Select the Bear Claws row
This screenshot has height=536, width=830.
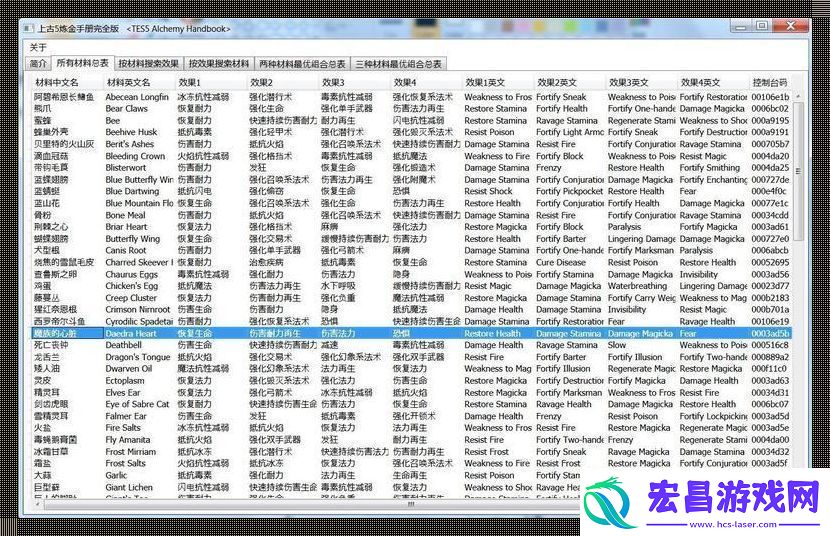(x=412, y=108)
